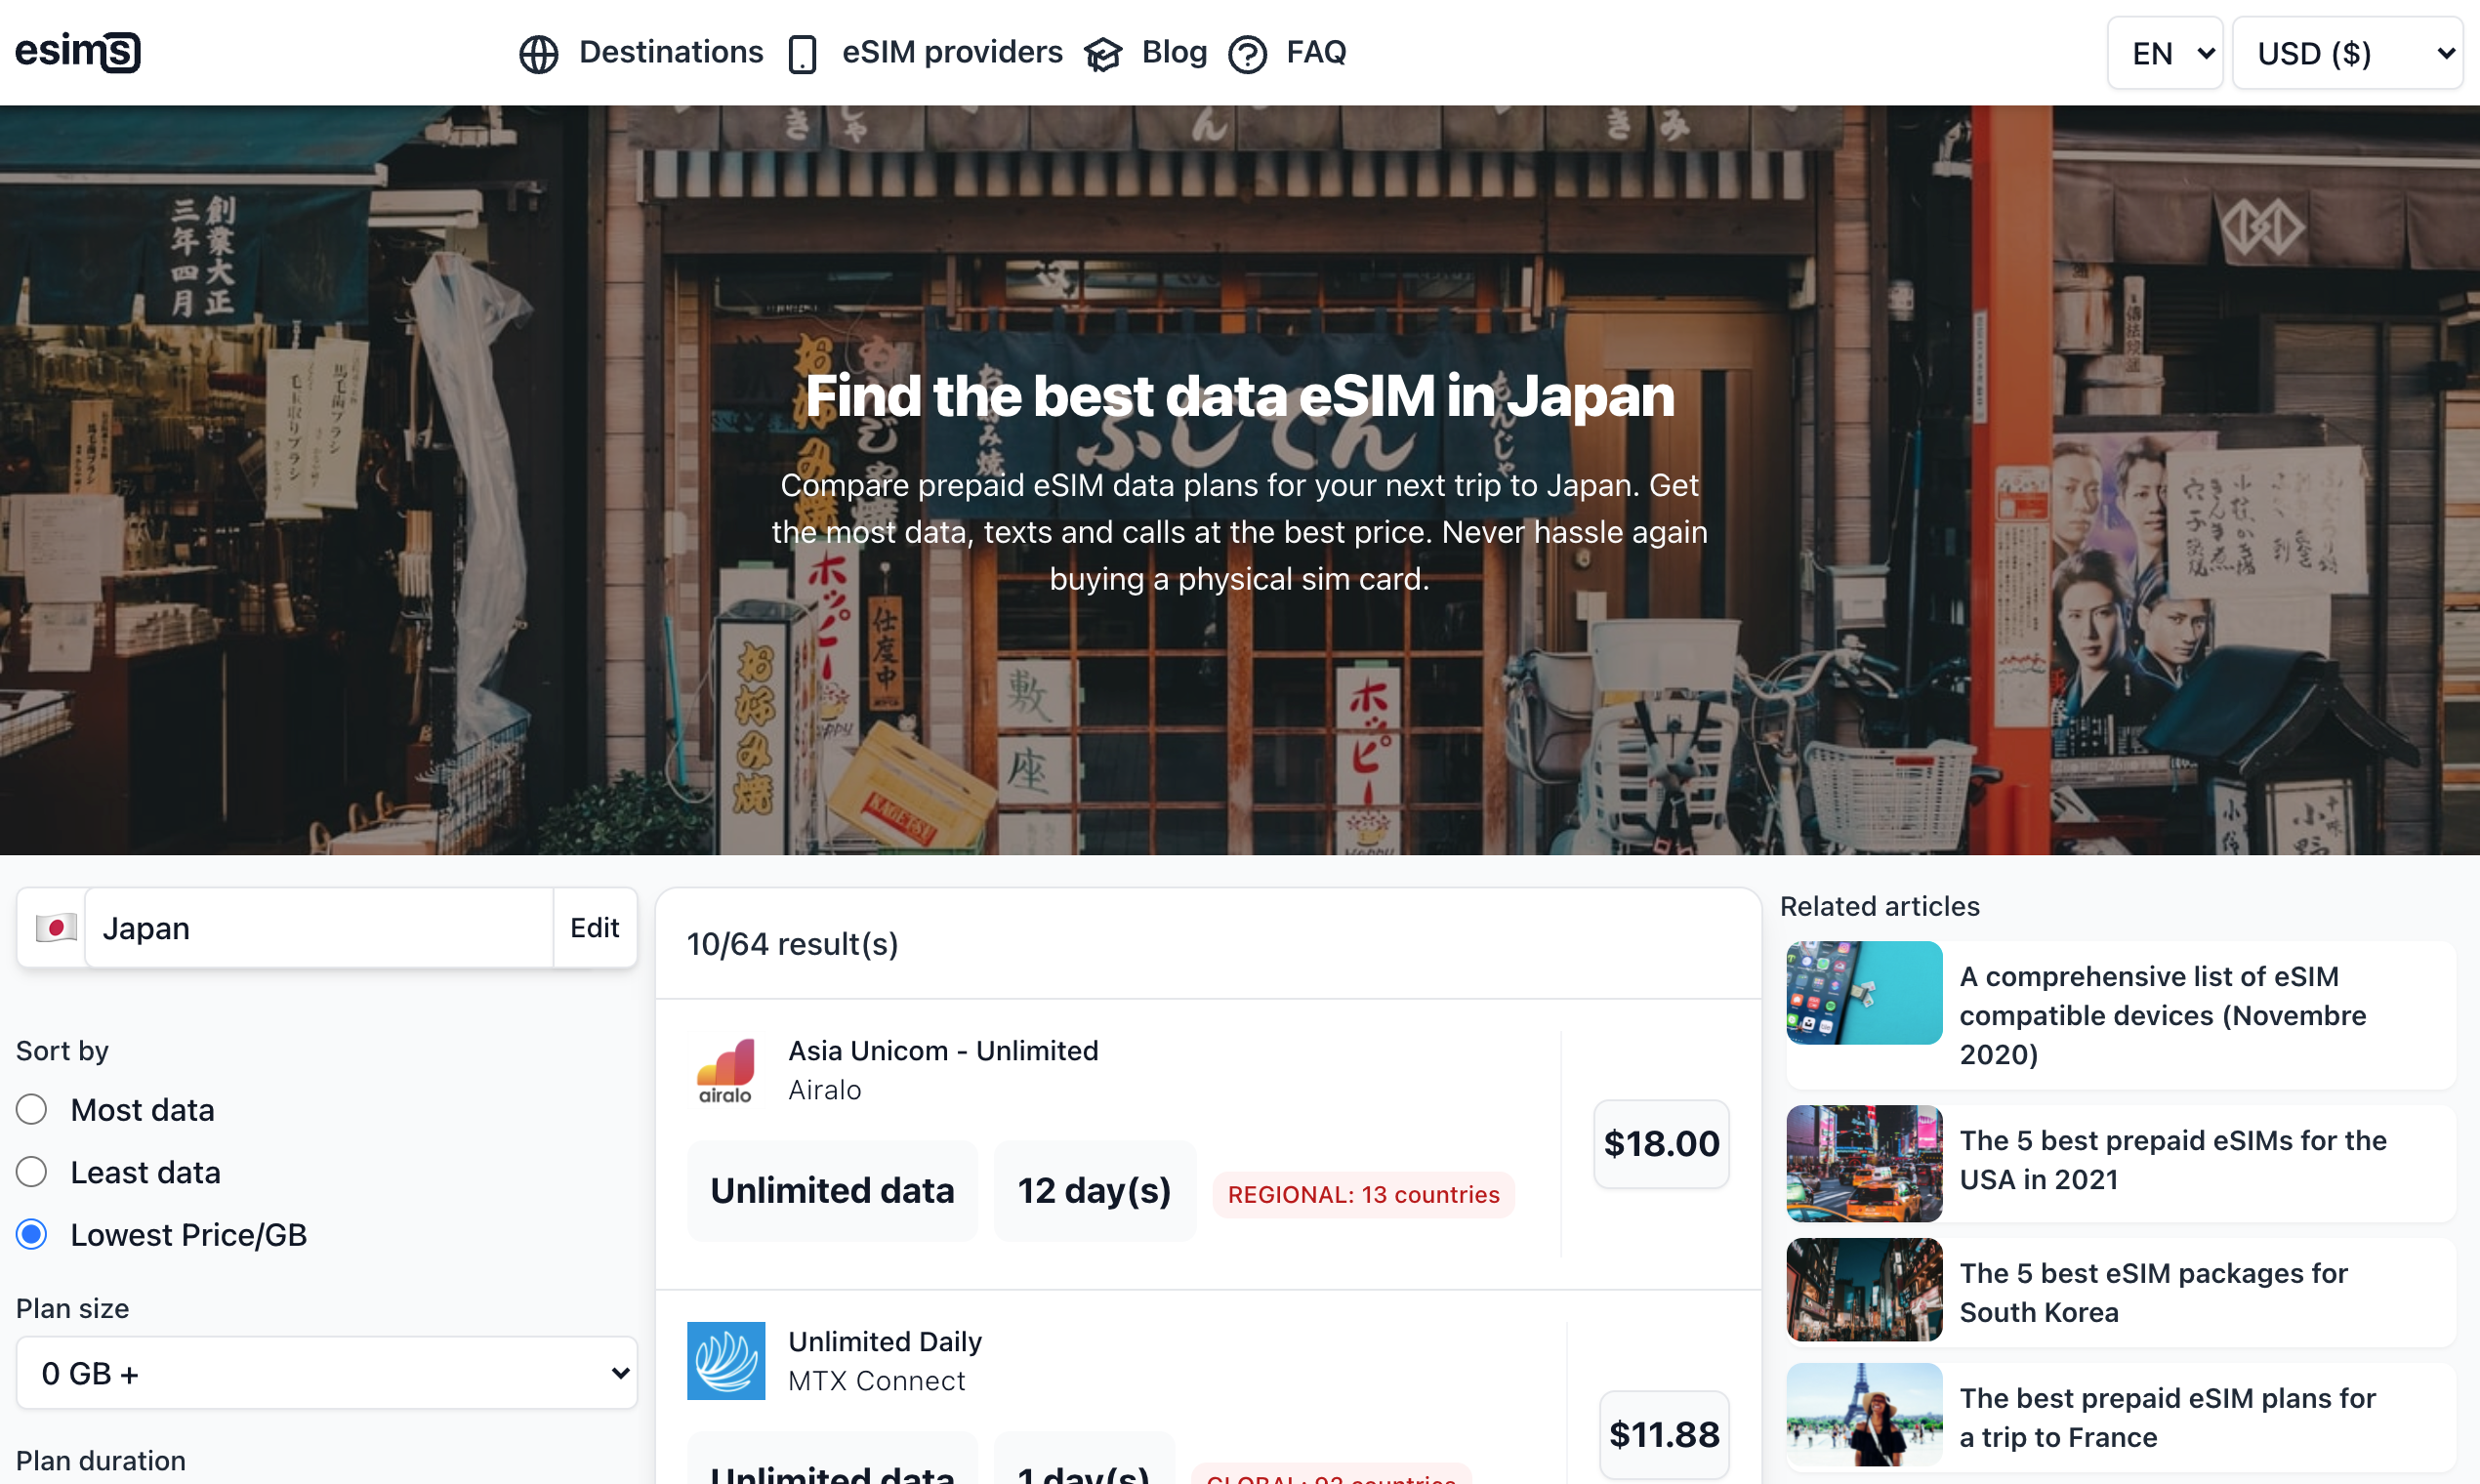This screenshot has width=2480, height=1484.
Task: Select the Least data radio button
Action: [32, 1172]
